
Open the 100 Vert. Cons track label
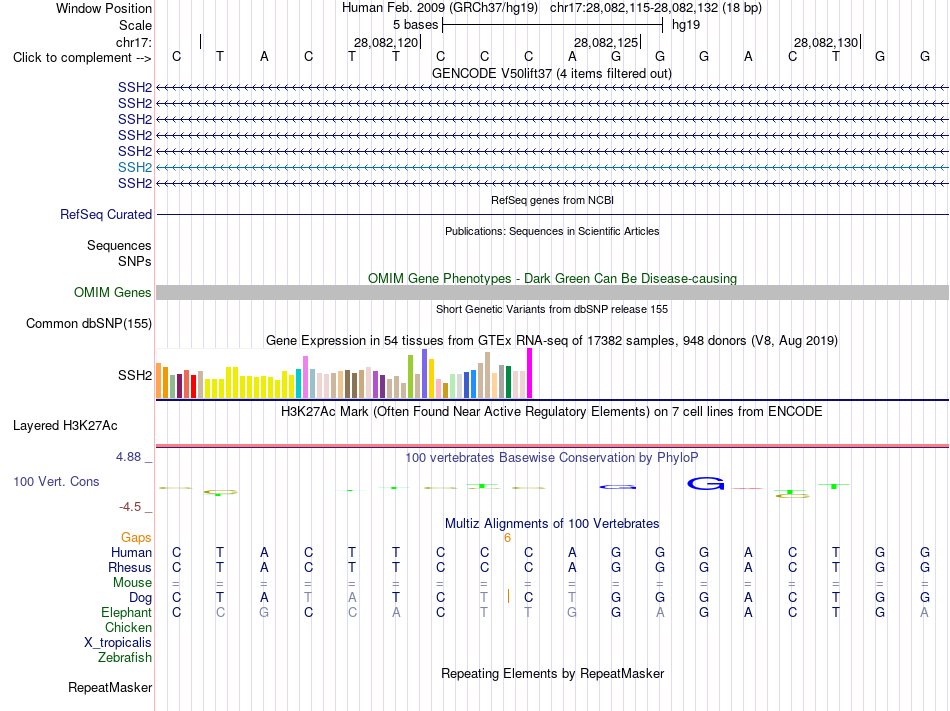click(x=56, y=481)
